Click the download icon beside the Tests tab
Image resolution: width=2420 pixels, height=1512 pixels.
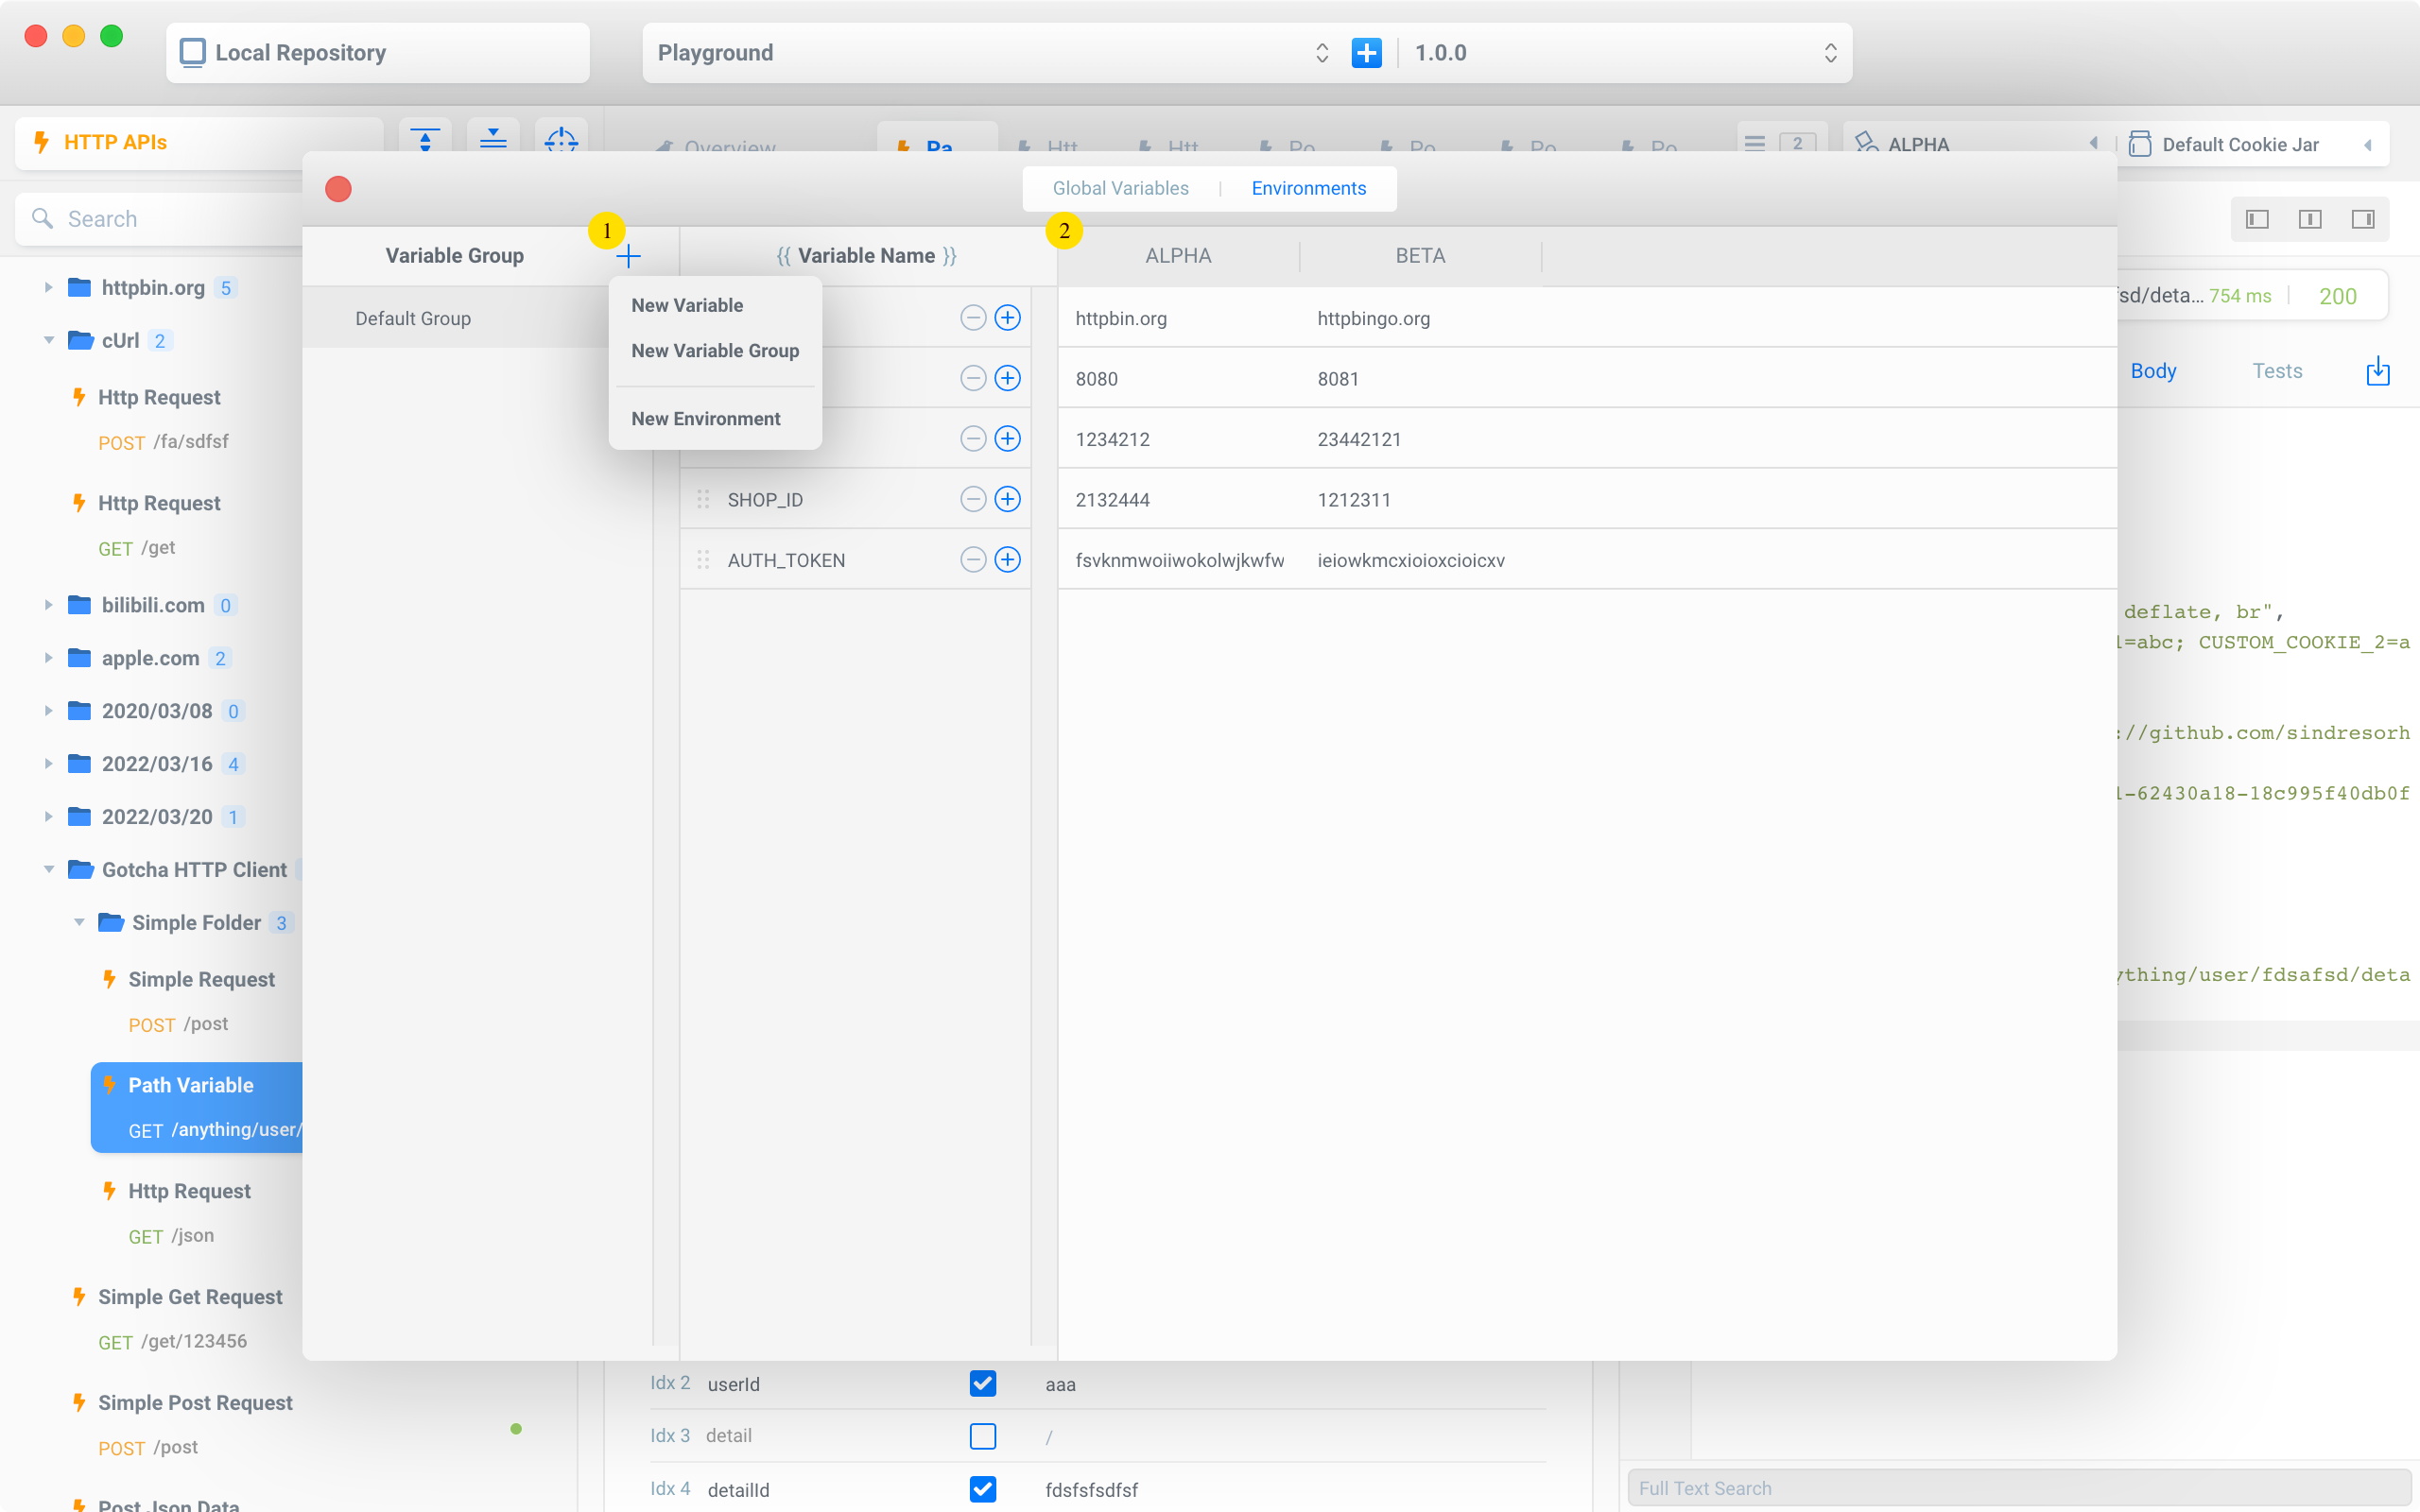tap(2378, 371)
